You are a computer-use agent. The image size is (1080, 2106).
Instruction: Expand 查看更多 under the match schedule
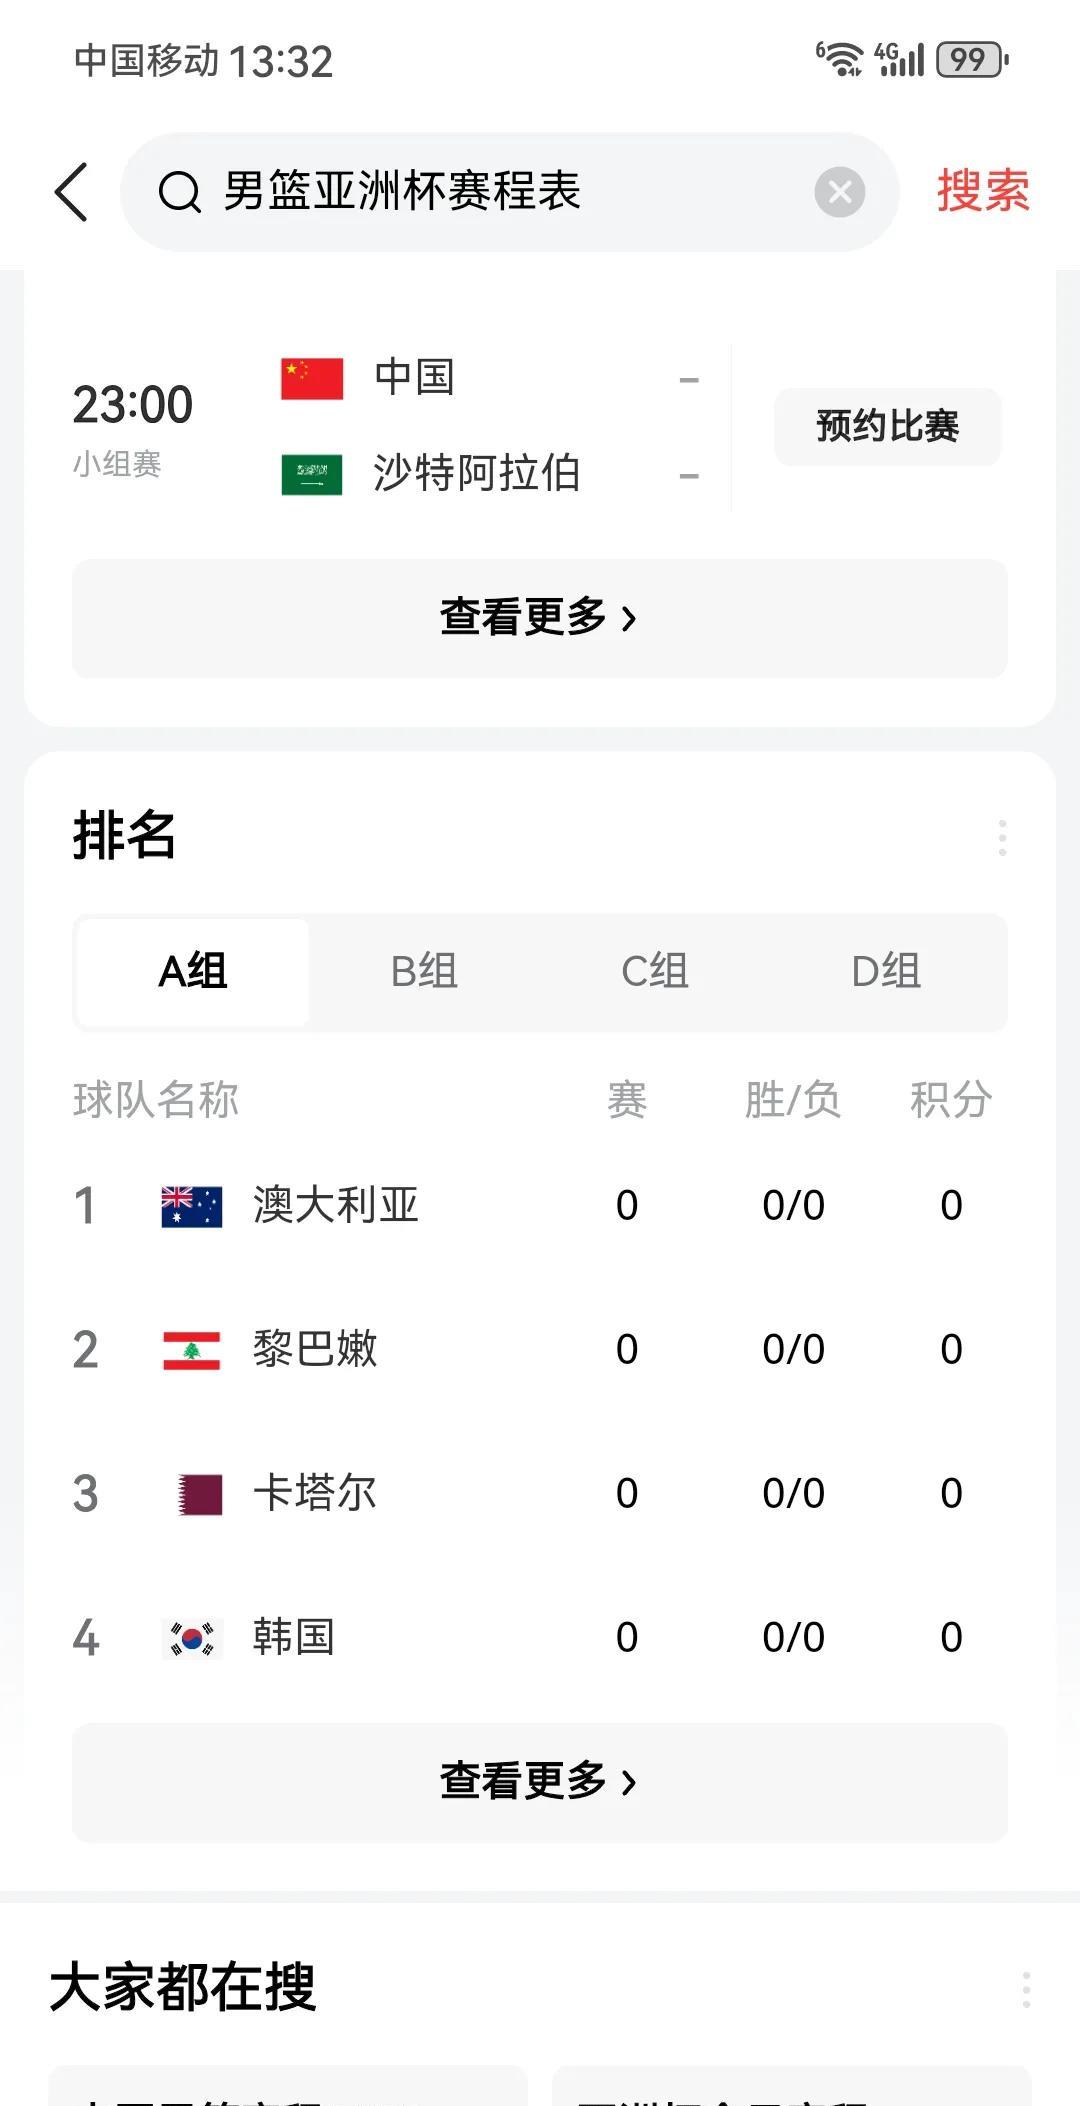pyautogui.click(x=539, y=618)
